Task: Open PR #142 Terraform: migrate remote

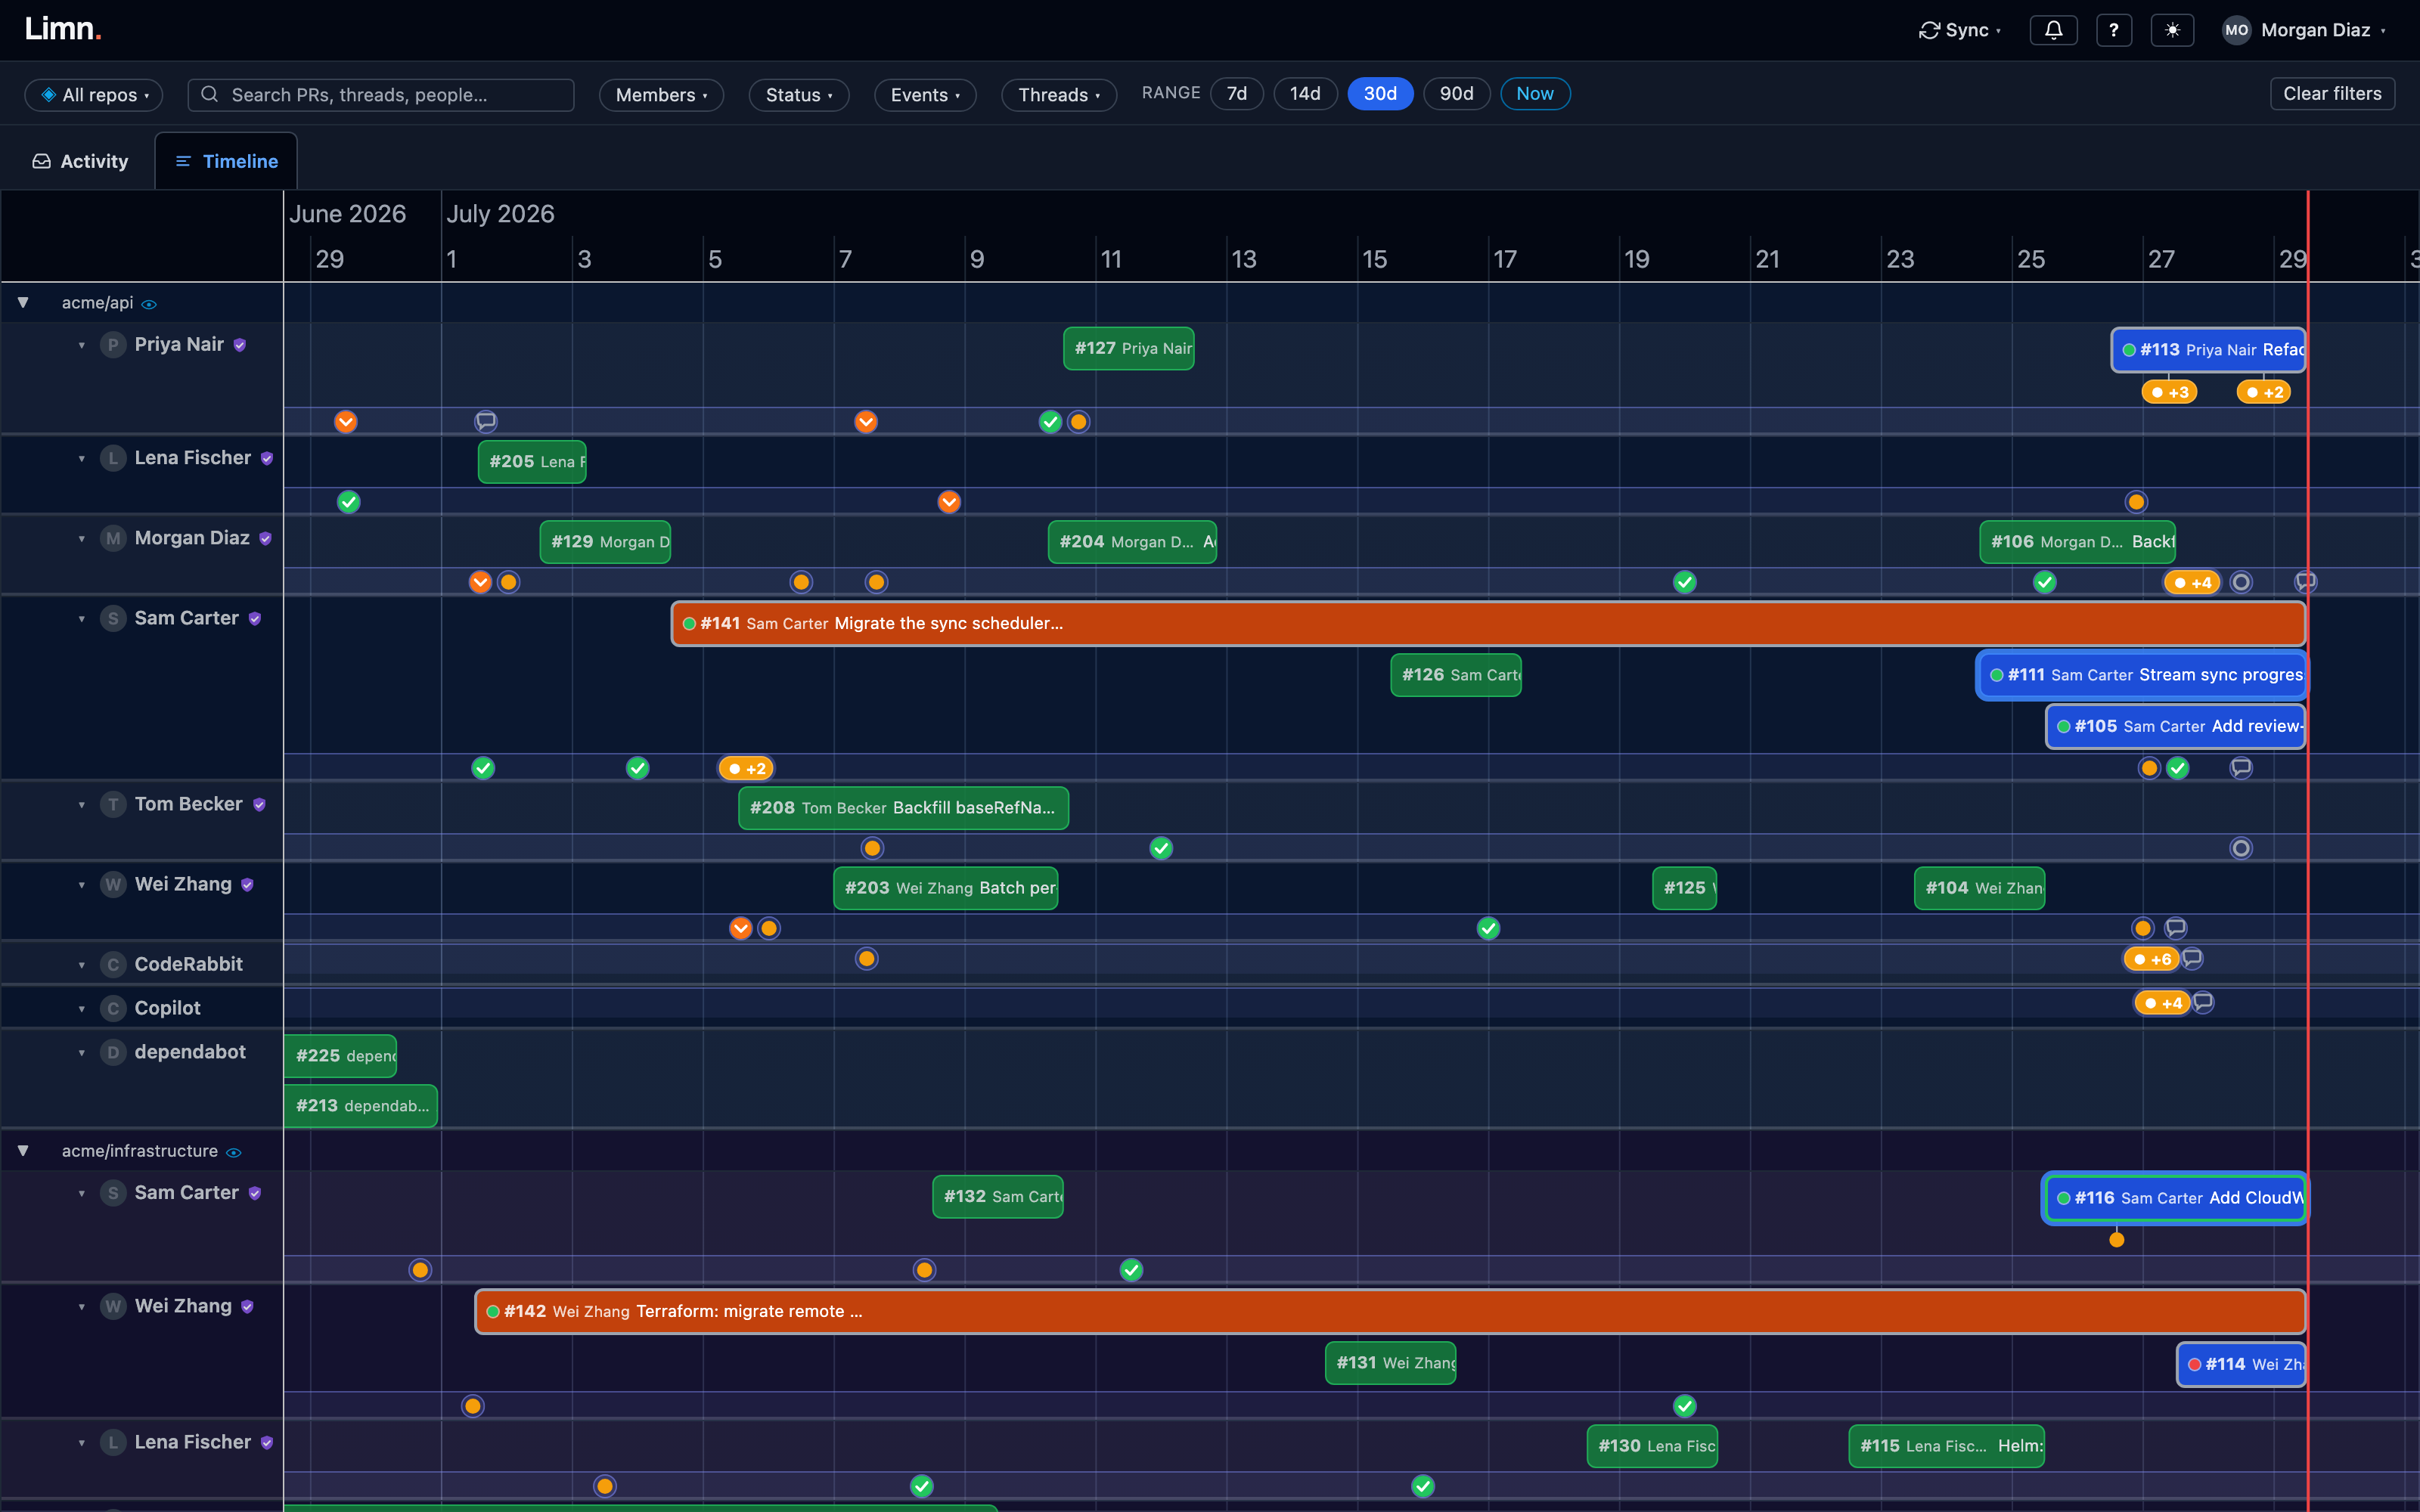Action: click(1390, 1311)
